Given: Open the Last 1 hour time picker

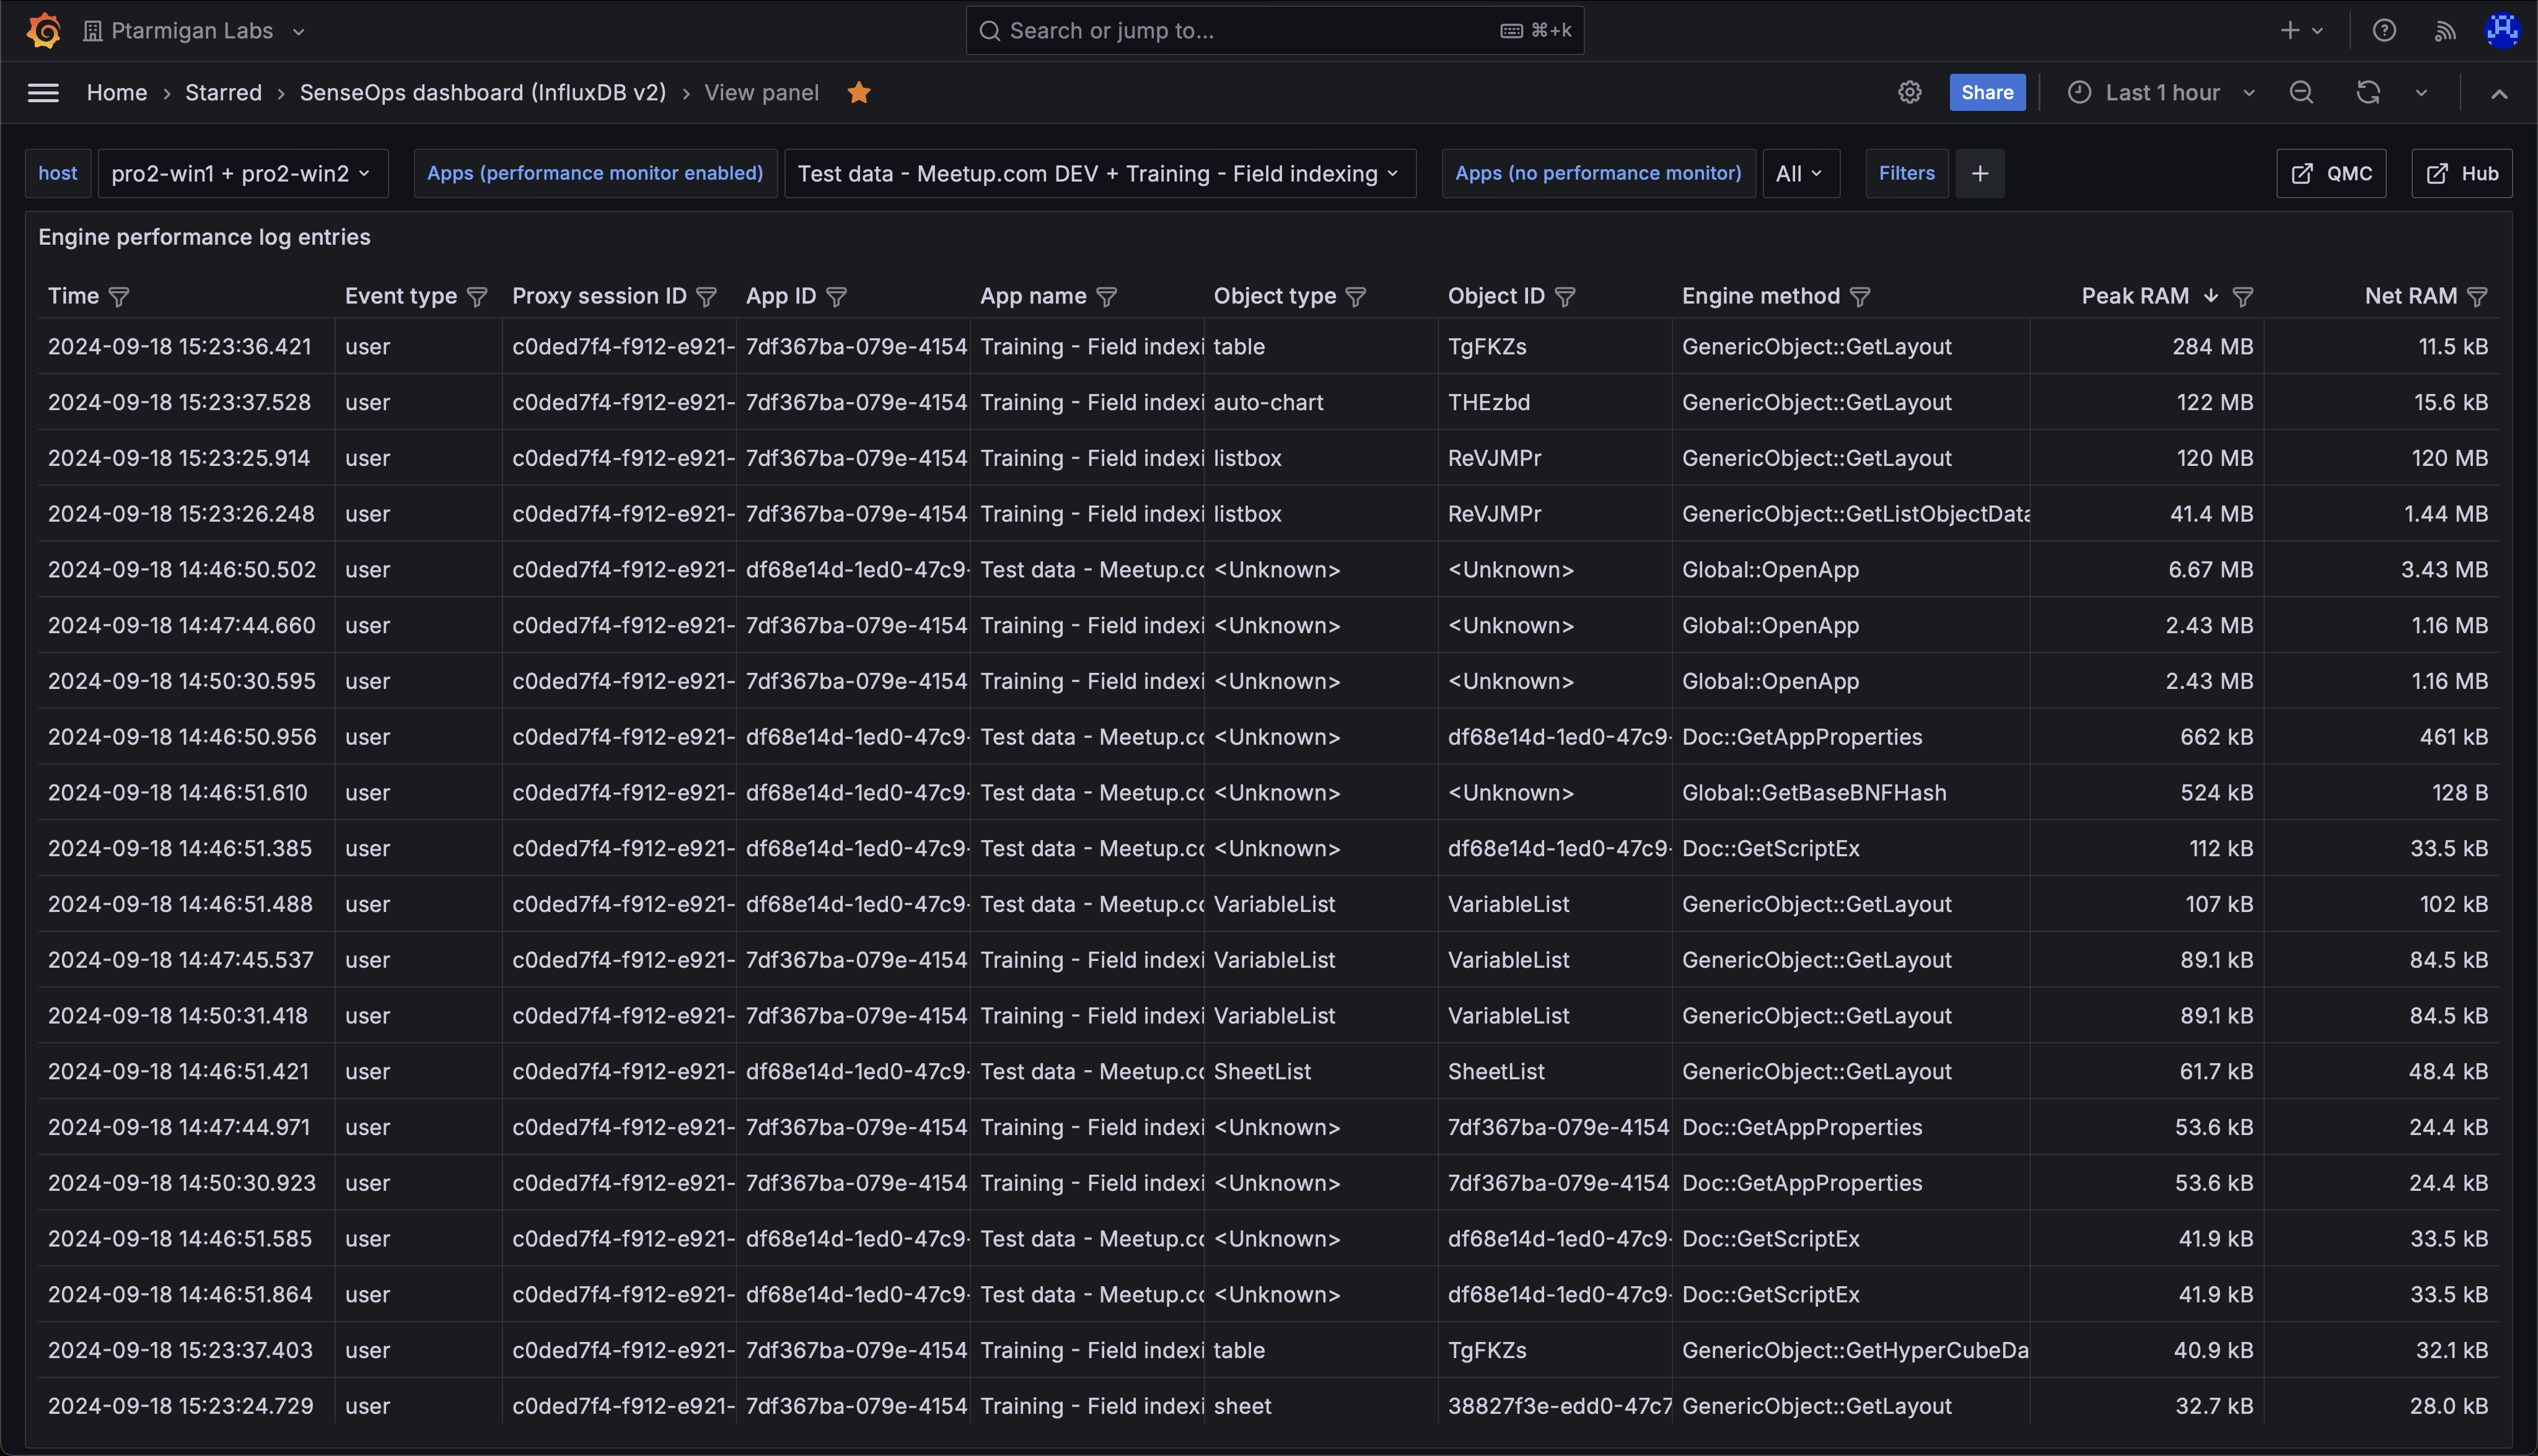Looking at the screenshot, I should tap(2160, 92).
